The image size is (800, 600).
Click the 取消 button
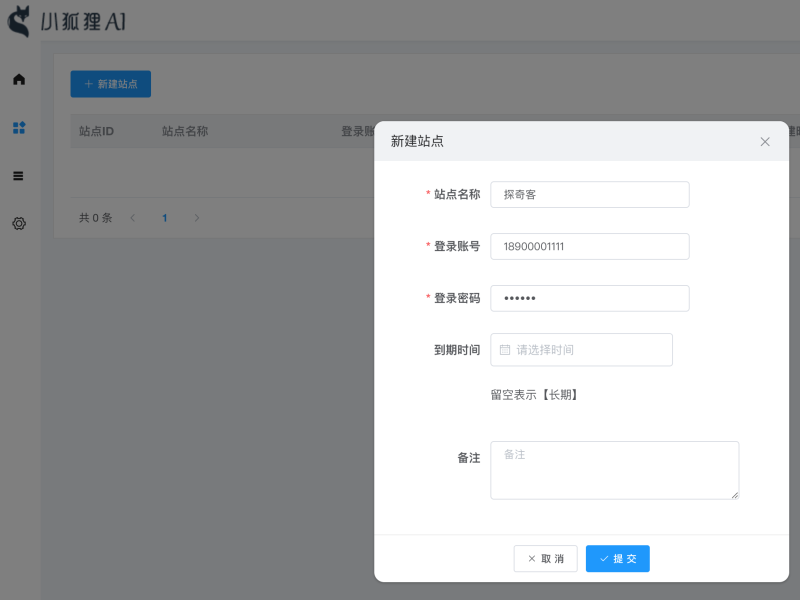(x=545, y=559)
